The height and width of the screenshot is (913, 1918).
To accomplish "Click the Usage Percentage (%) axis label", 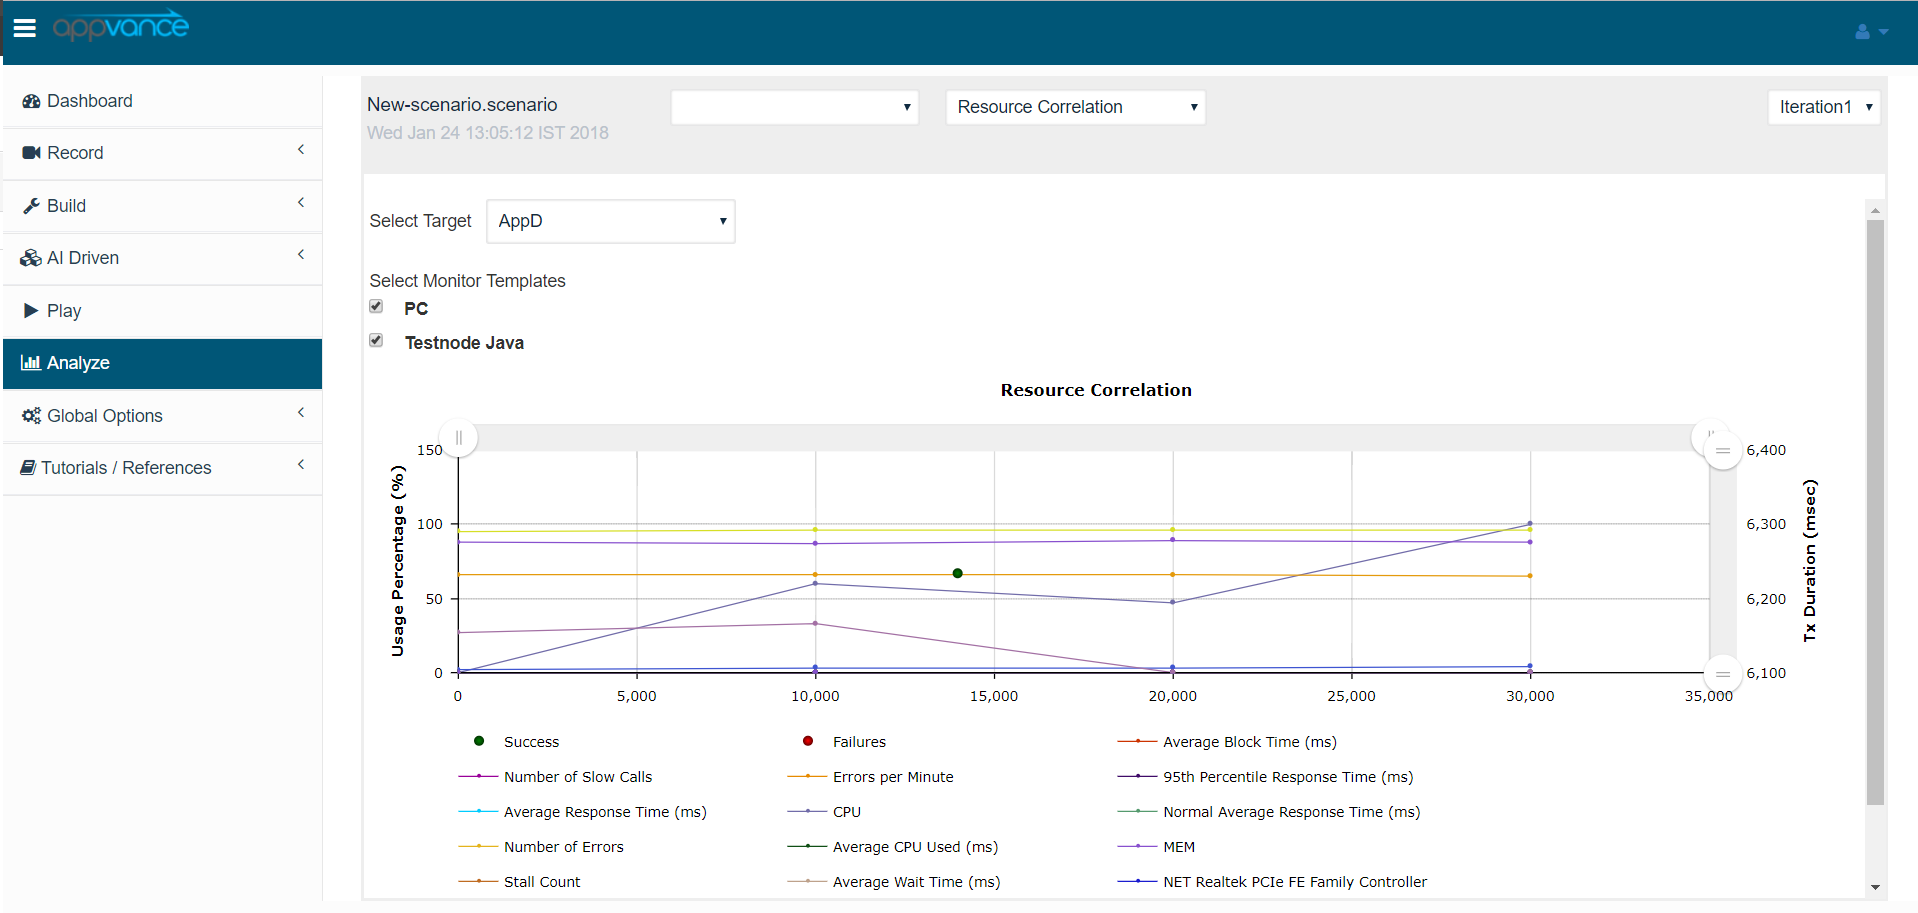I will (x=398, y=561).
